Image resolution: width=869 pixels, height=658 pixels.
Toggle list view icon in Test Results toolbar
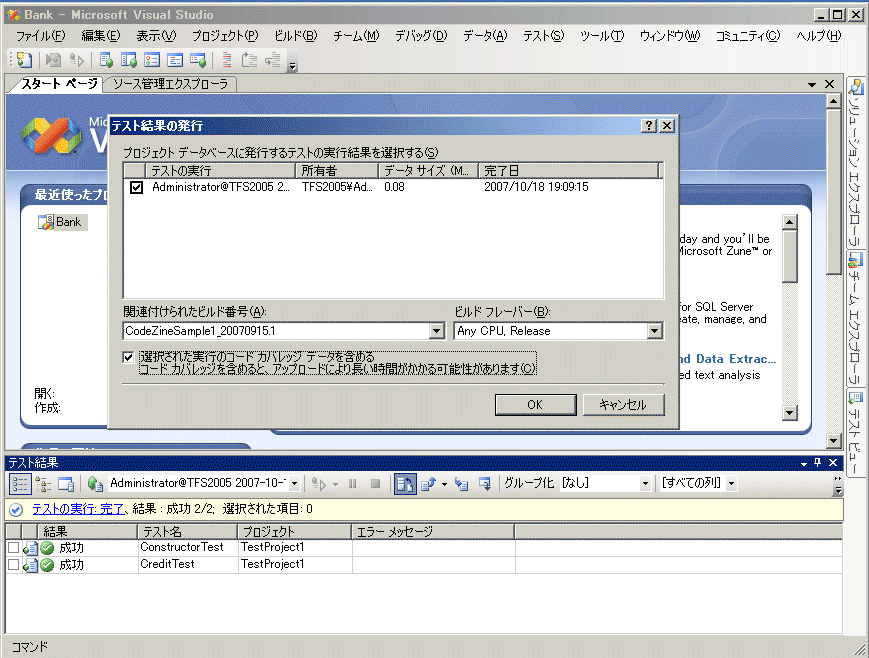[20, 484]
